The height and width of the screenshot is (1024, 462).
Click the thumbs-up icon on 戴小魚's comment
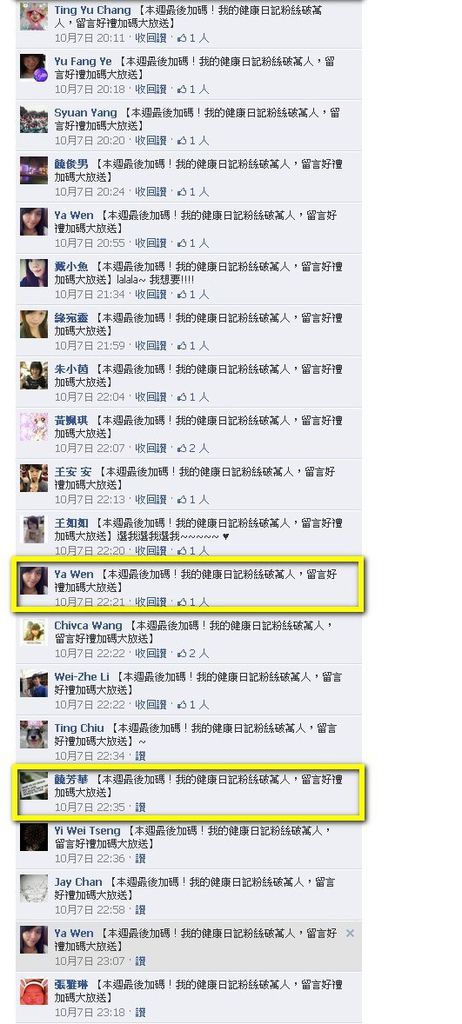[182, 295]
